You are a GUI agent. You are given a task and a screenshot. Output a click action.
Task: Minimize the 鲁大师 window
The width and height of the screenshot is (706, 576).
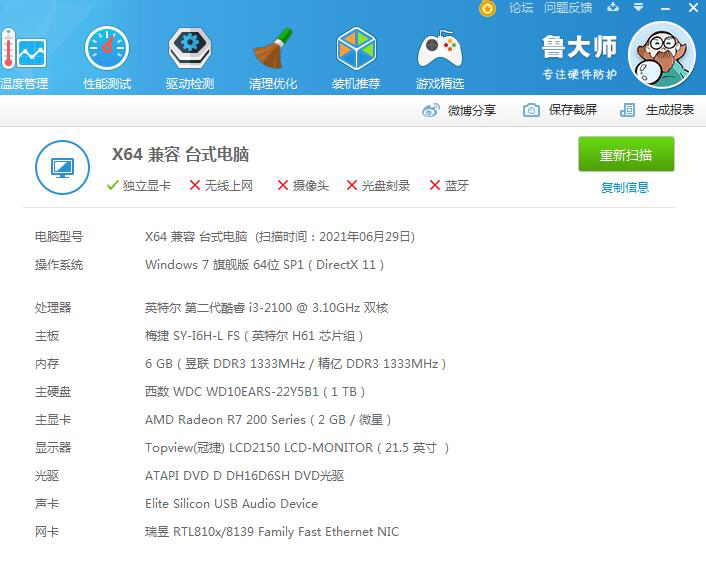(665, 9)
